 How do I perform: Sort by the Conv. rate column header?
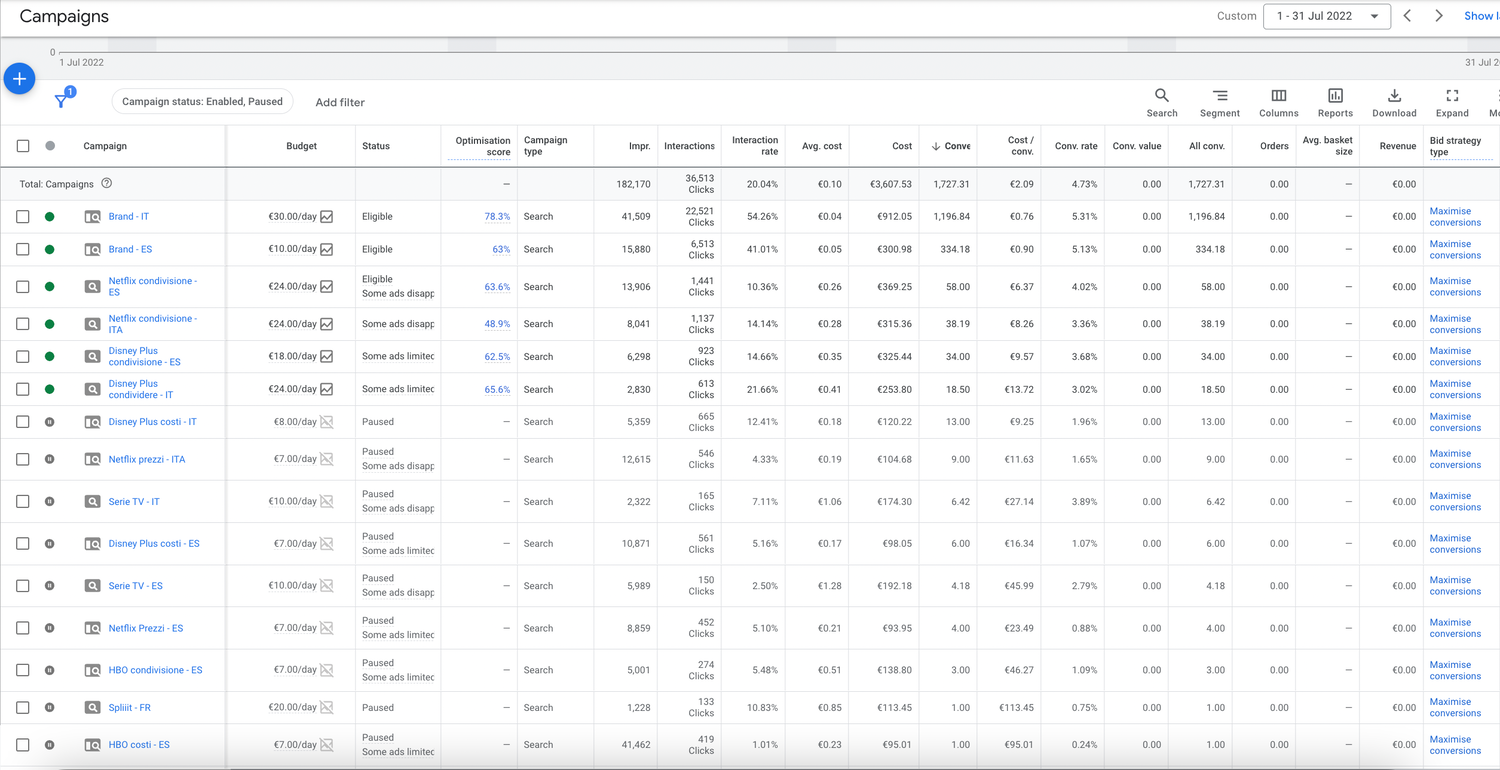point(1076,146)
